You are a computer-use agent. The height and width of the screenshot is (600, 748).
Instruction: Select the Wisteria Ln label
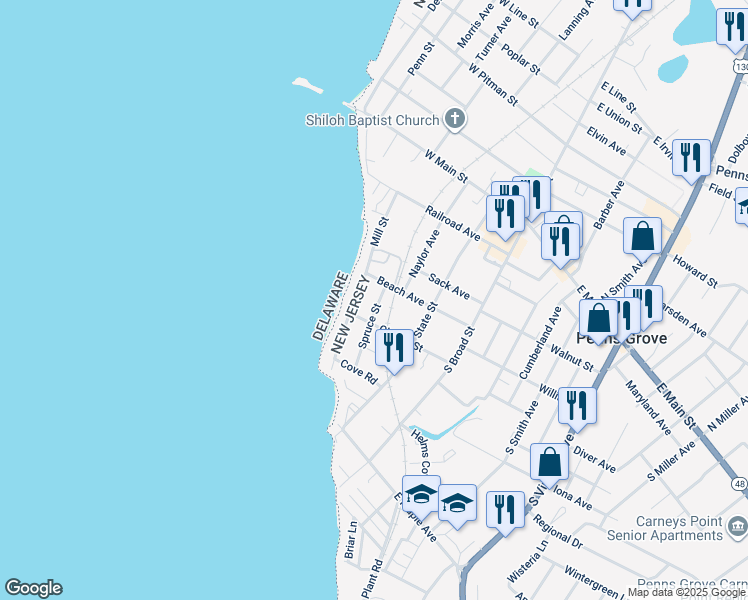point(527,562)
